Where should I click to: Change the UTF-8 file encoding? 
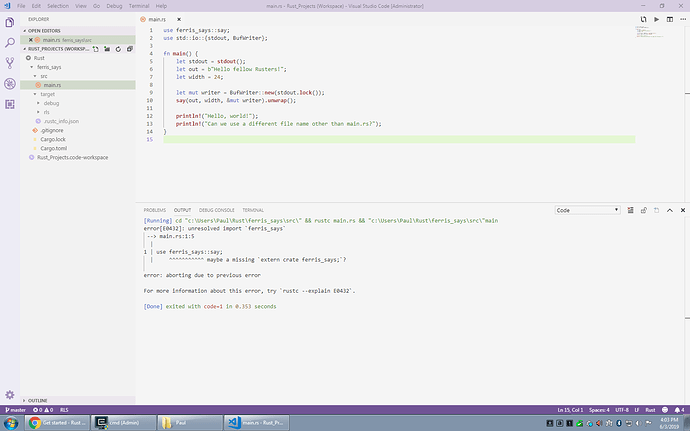[x=622, y=410]
